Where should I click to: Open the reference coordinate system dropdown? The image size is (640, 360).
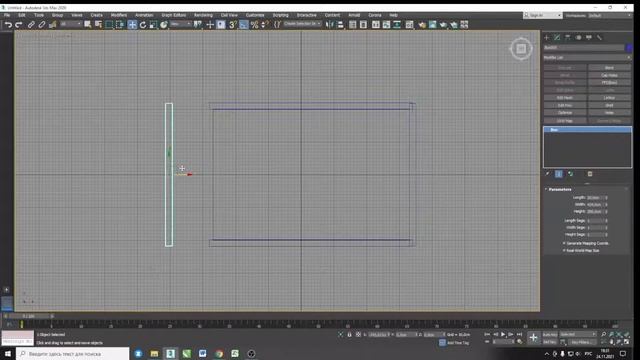tap(181, 24)
